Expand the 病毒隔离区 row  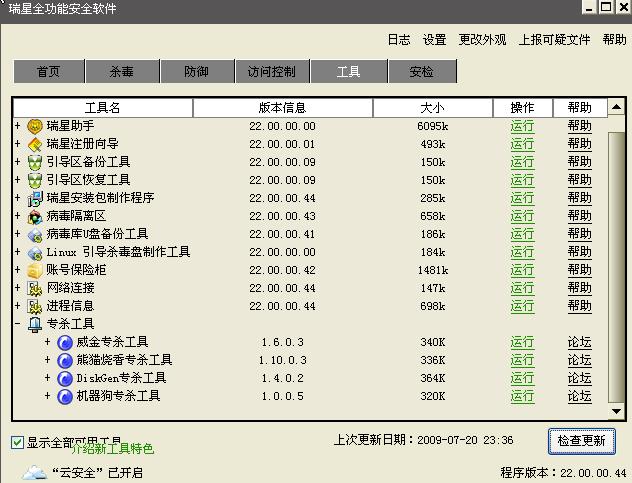(17, 215)
